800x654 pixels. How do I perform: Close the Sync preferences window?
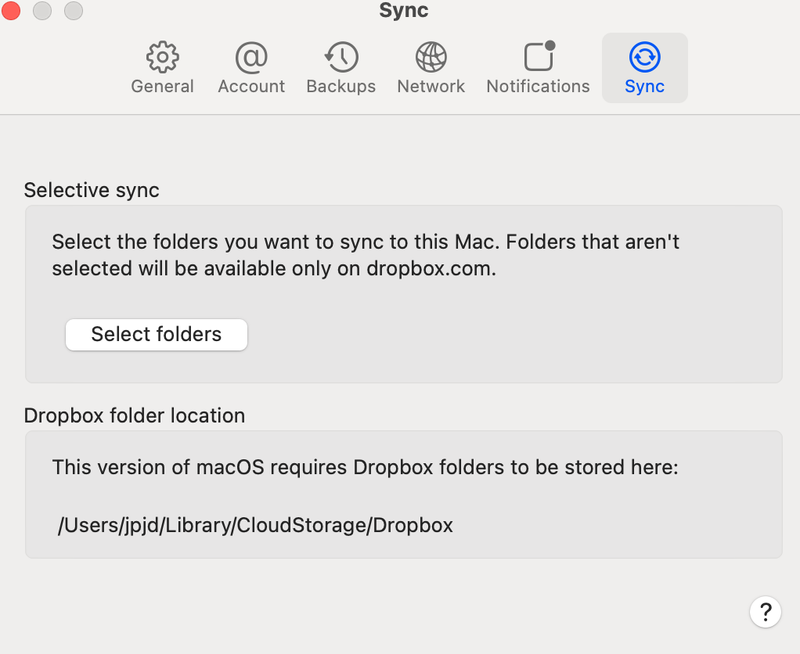pos(11,11)
